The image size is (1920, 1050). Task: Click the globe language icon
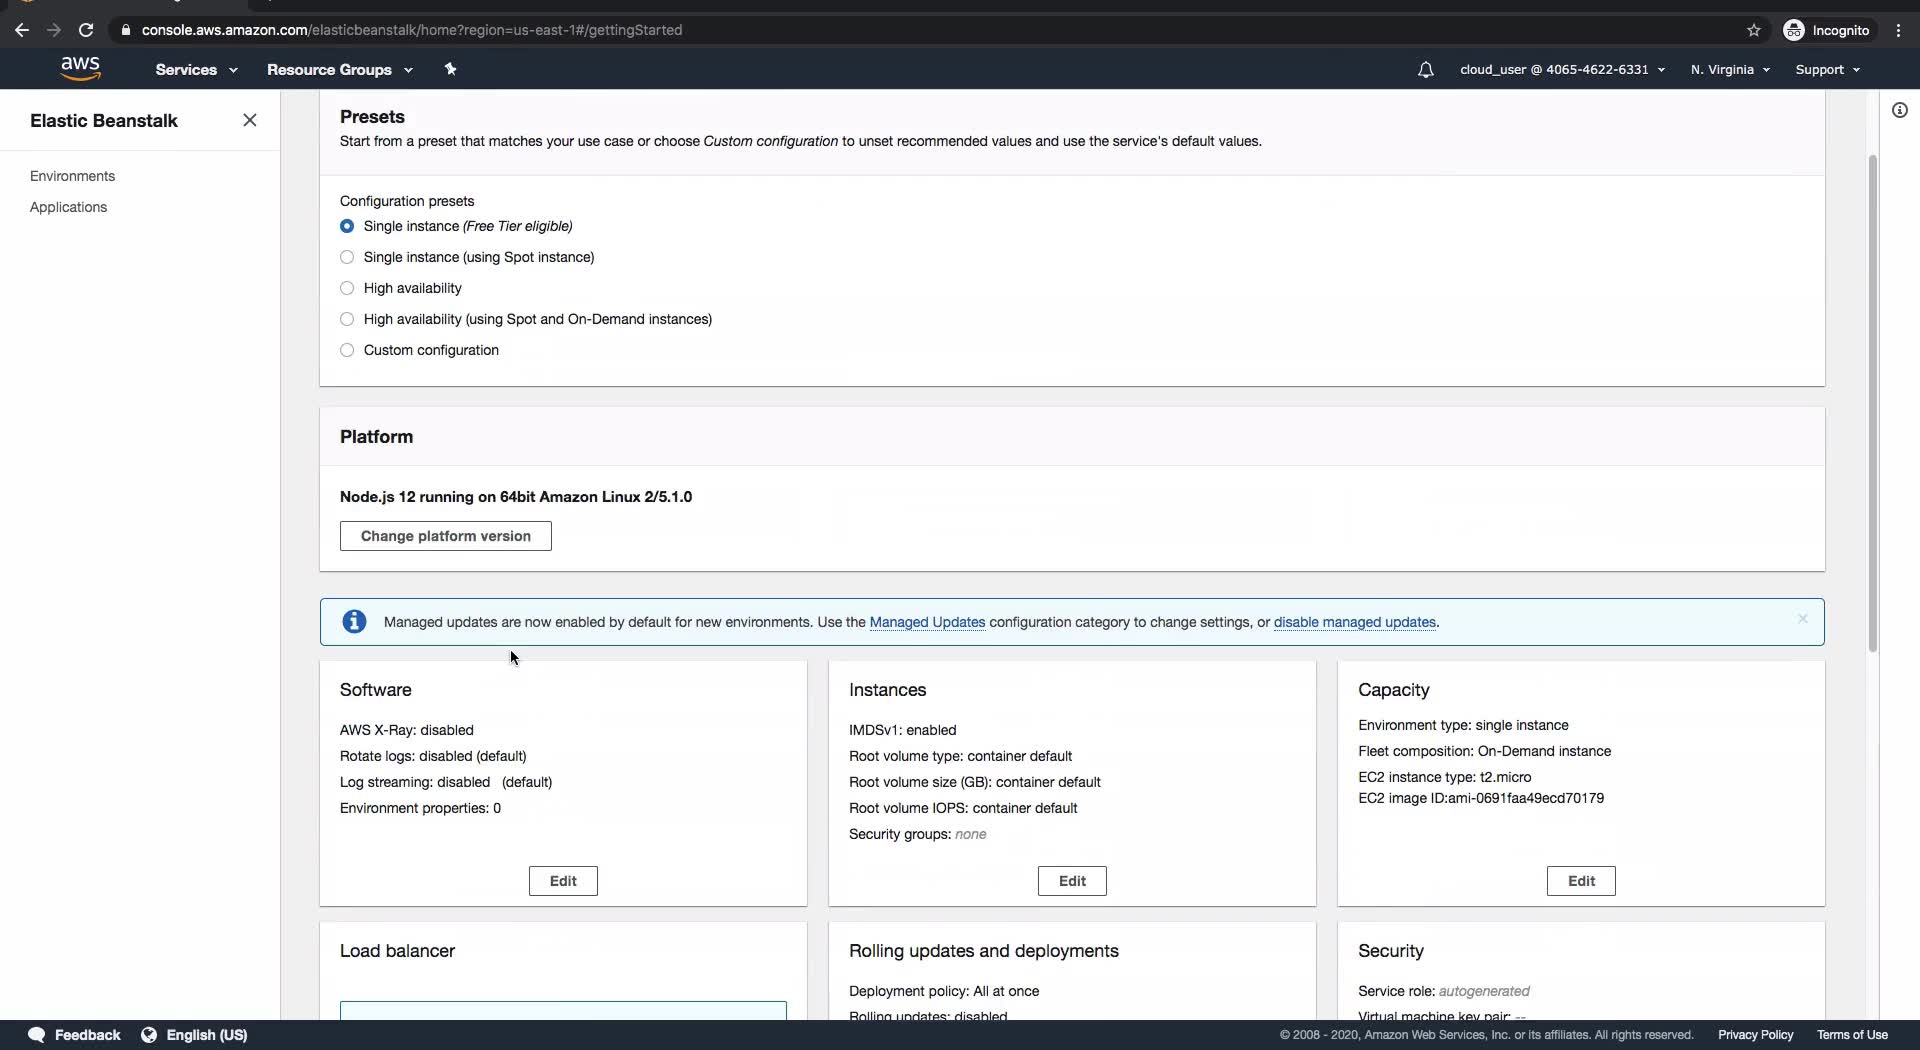tap(149, 1035)
